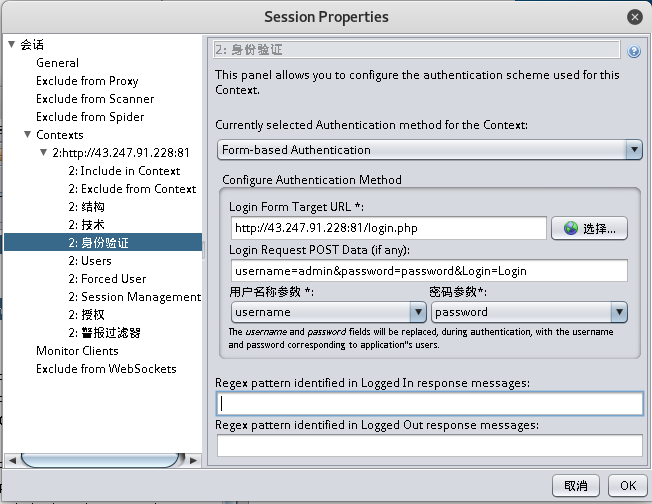Image resolution: width=652 pixels, height=504 pixels.
Task: Click the 取消 cancel button
Action: (x=575, y=485)
